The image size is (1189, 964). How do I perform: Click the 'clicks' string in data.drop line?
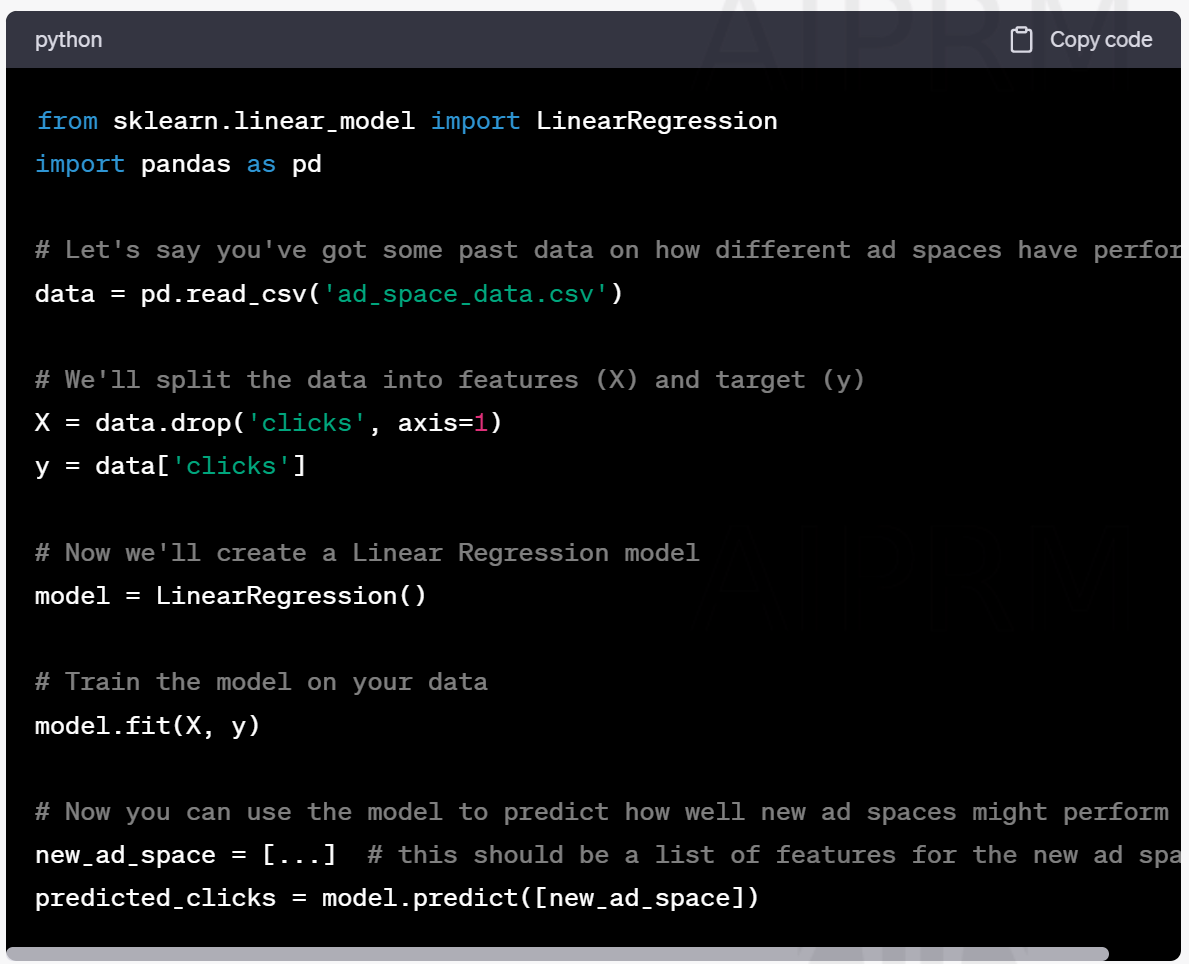[307, 423]
